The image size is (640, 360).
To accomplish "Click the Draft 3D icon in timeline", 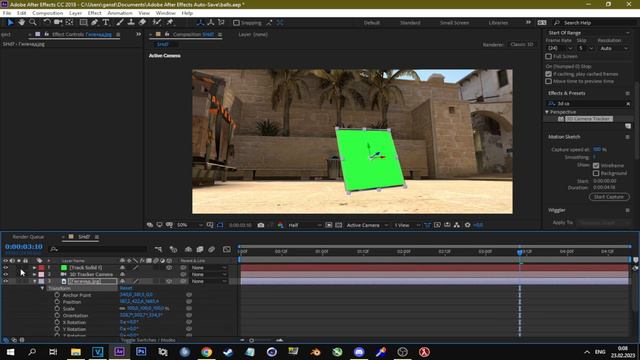I will pyautogui.click(x=173, y=249).
